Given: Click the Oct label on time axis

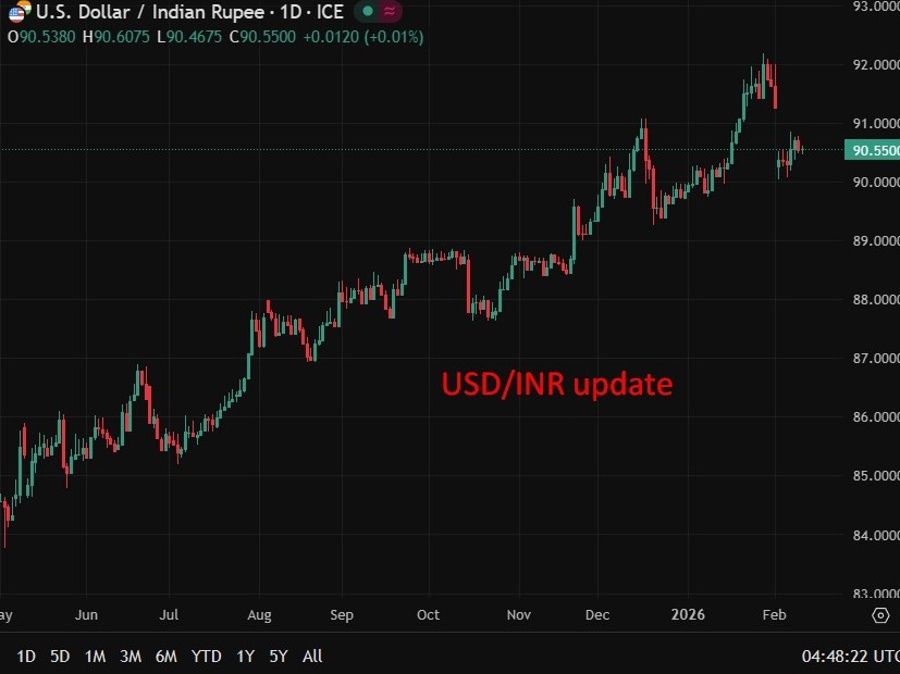Looking at the screenshot, I should [428, 614].
